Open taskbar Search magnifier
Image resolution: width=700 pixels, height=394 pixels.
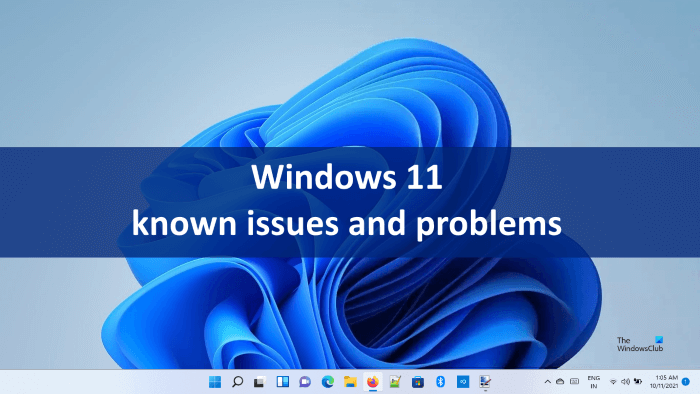(238, 382)
